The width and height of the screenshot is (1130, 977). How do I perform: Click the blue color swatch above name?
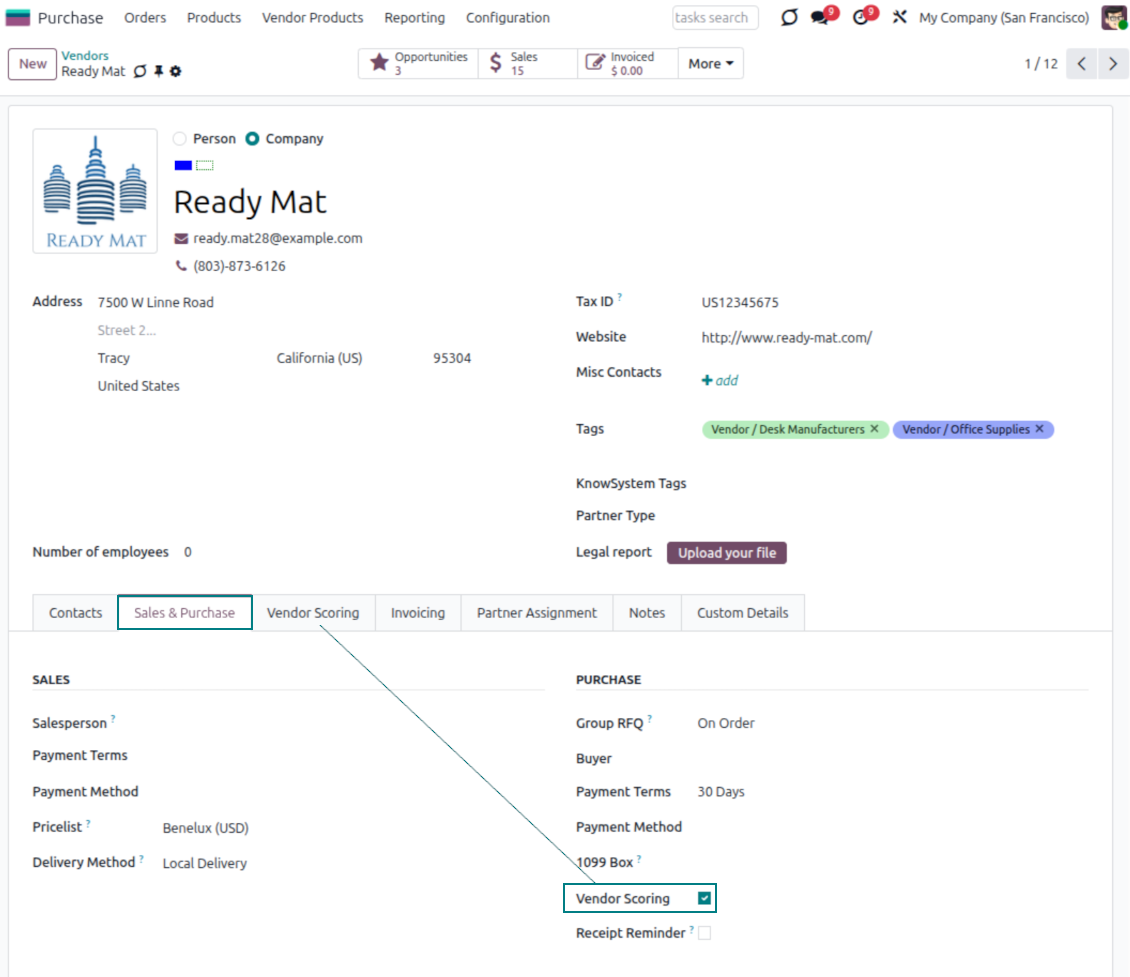[x=183, y=165]
